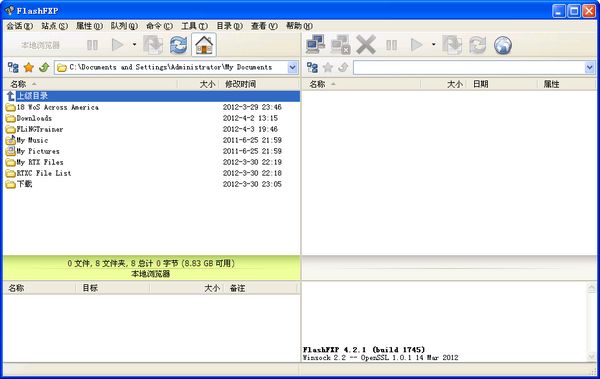
Task: Select the My RTX Files folder
Action: (152, 162)
